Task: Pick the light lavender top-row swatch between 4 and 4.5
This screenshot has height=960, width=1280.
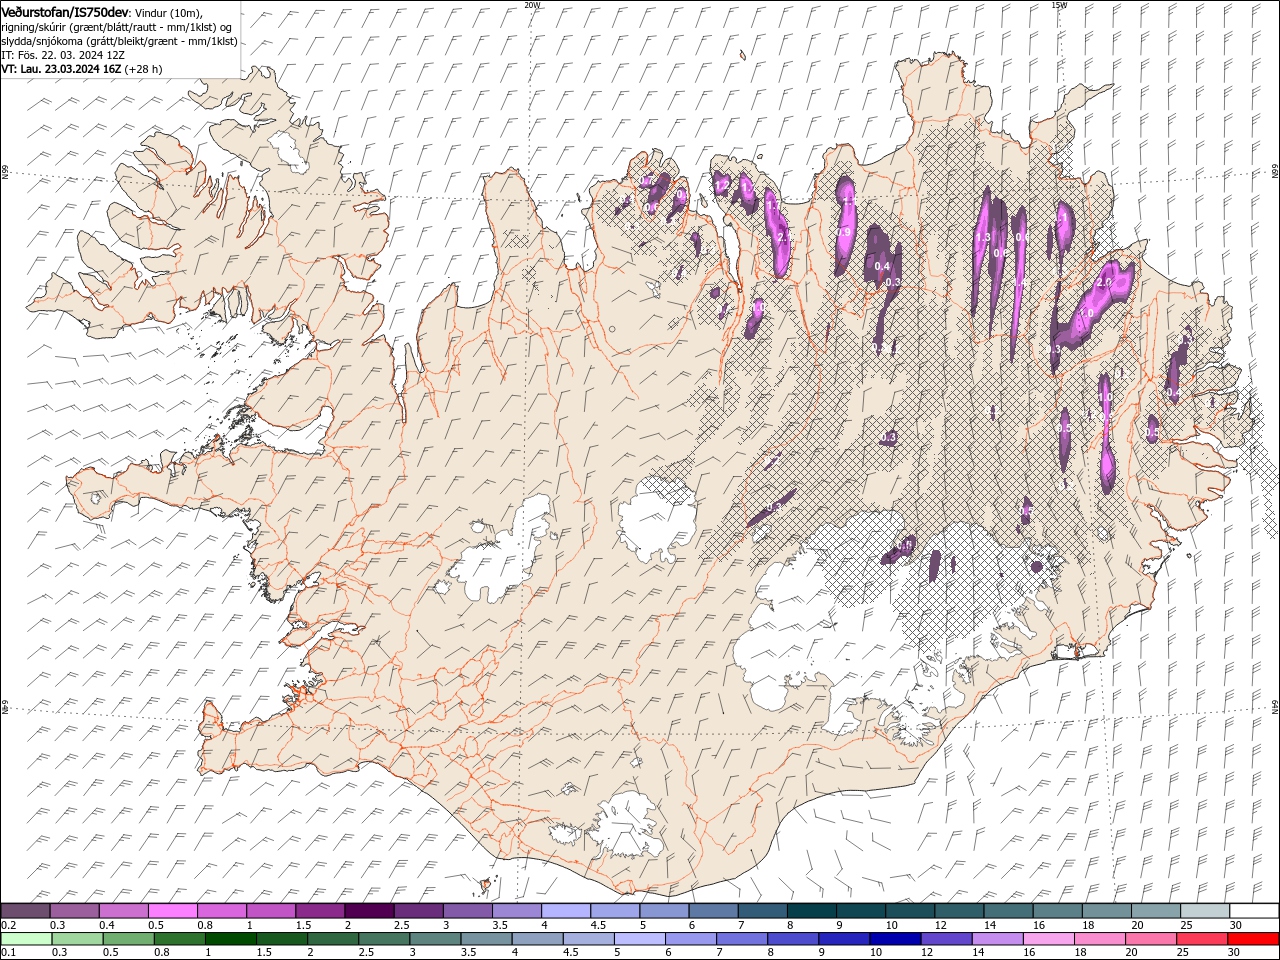Action: tap(566, 911)
